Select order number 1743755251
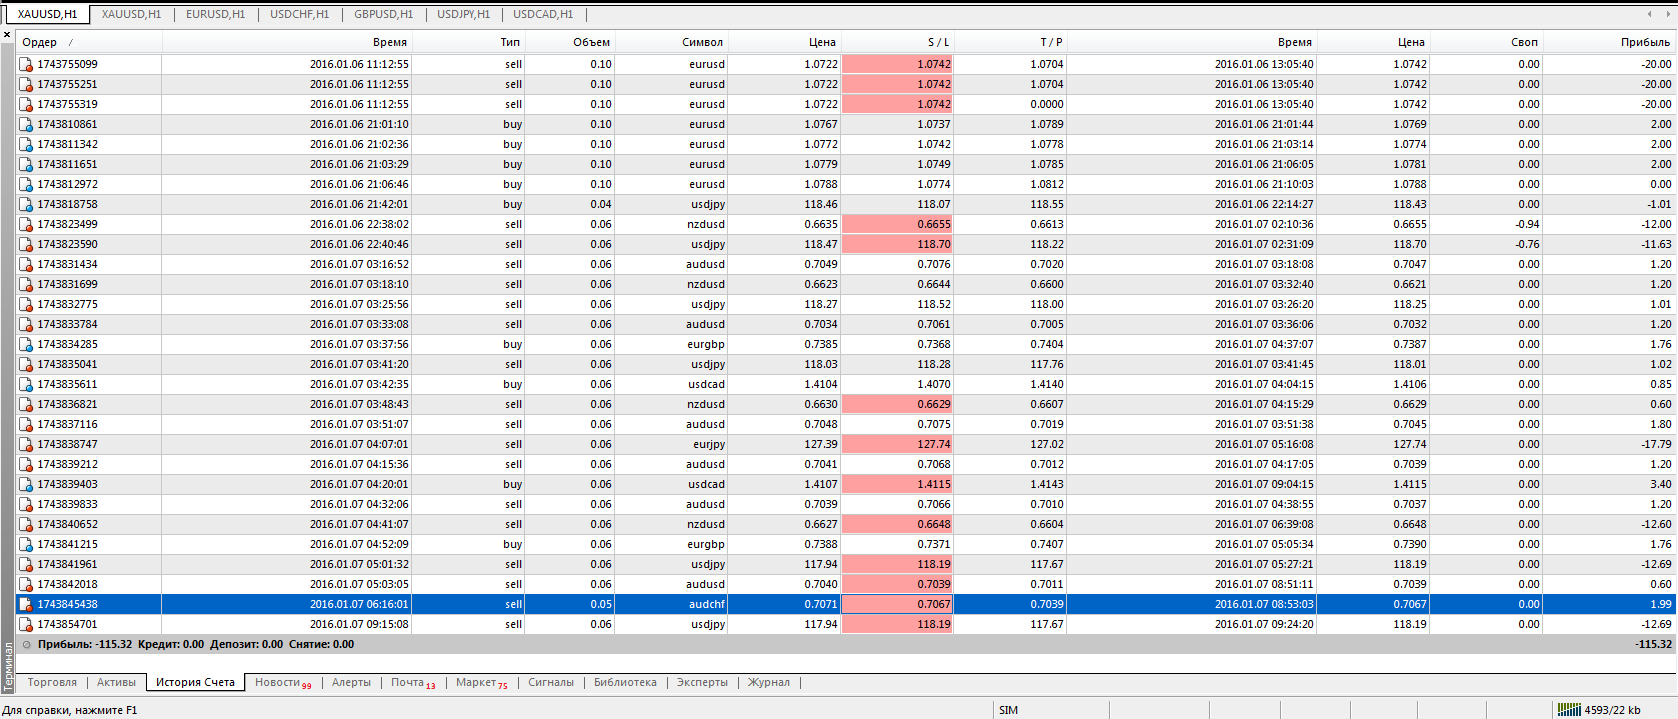This screenshot has height=719, width=1678. [x=68, y=84]
